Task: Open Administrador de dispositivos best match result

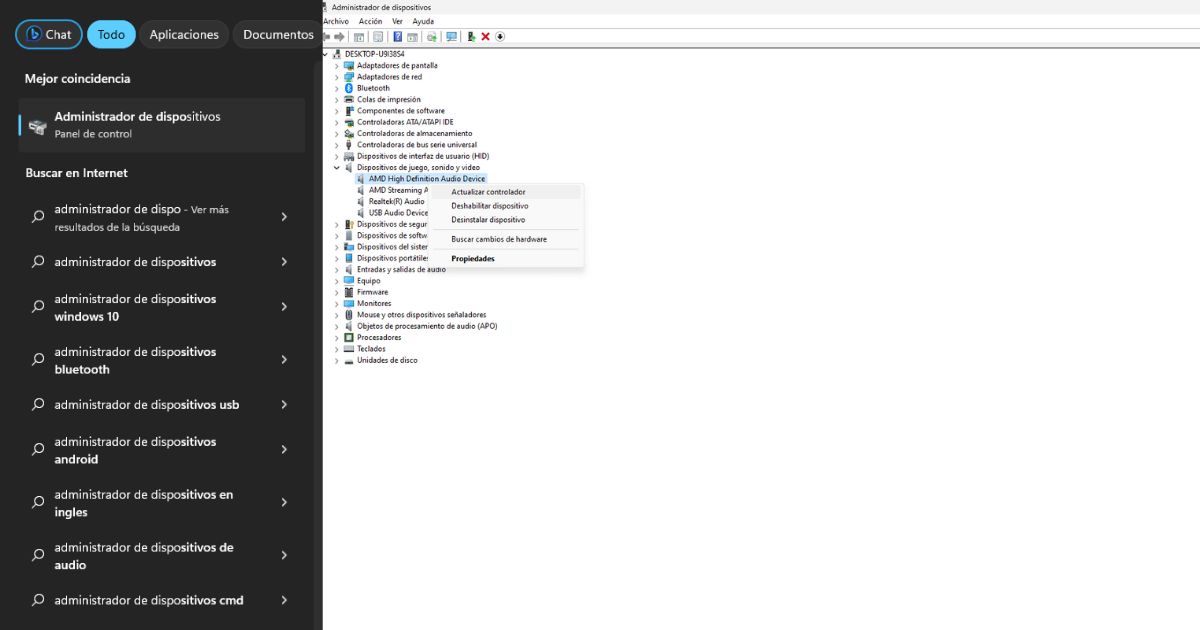Action: tap(162, 125)
